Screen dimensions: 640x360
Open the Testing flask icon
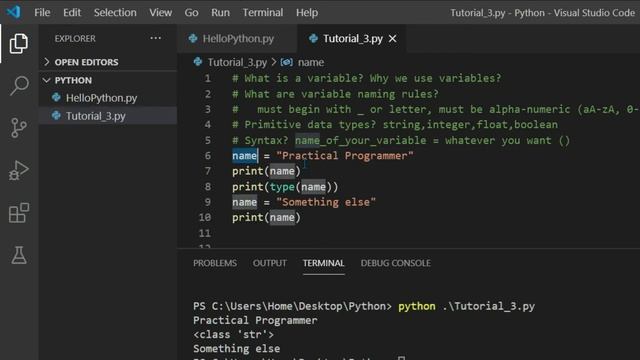(19, 255)
